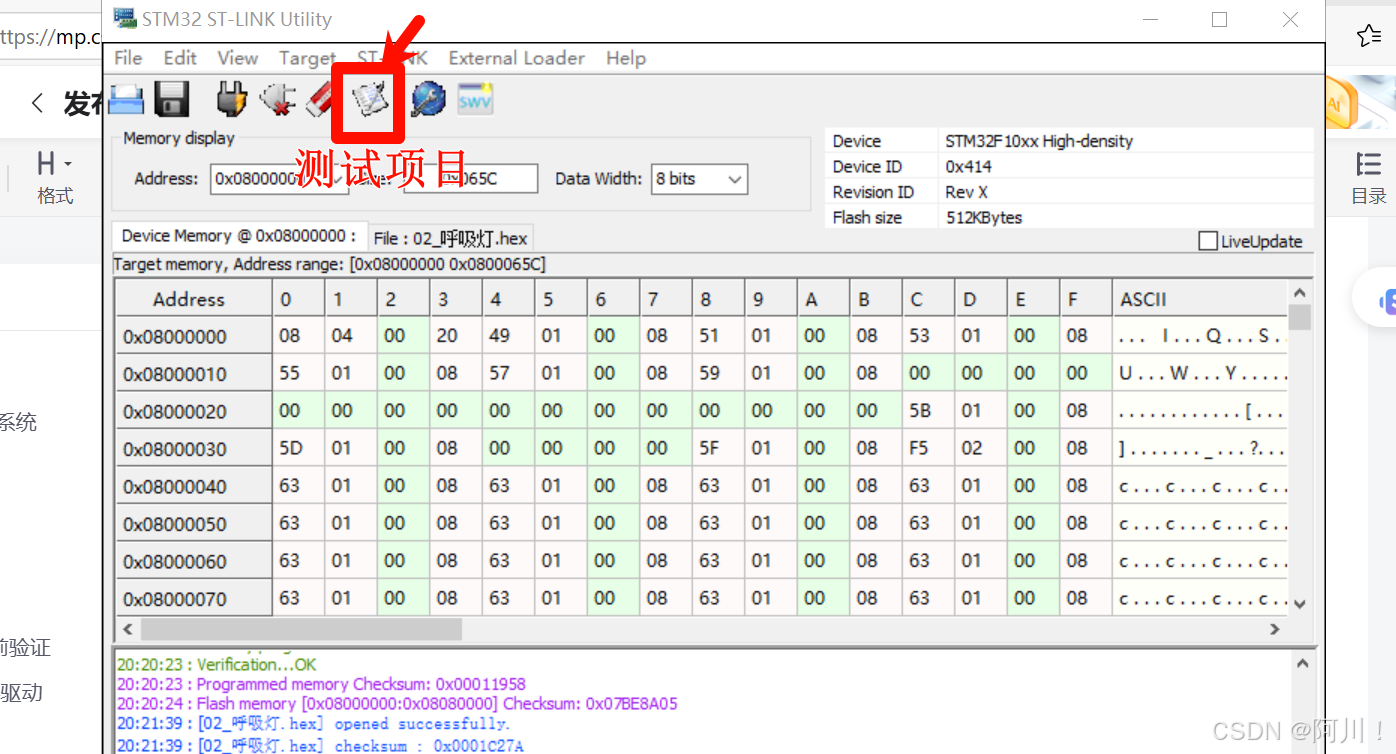Open the File menu
Viewport: 1396px width, 754px height.
click(x=128, y=58)
